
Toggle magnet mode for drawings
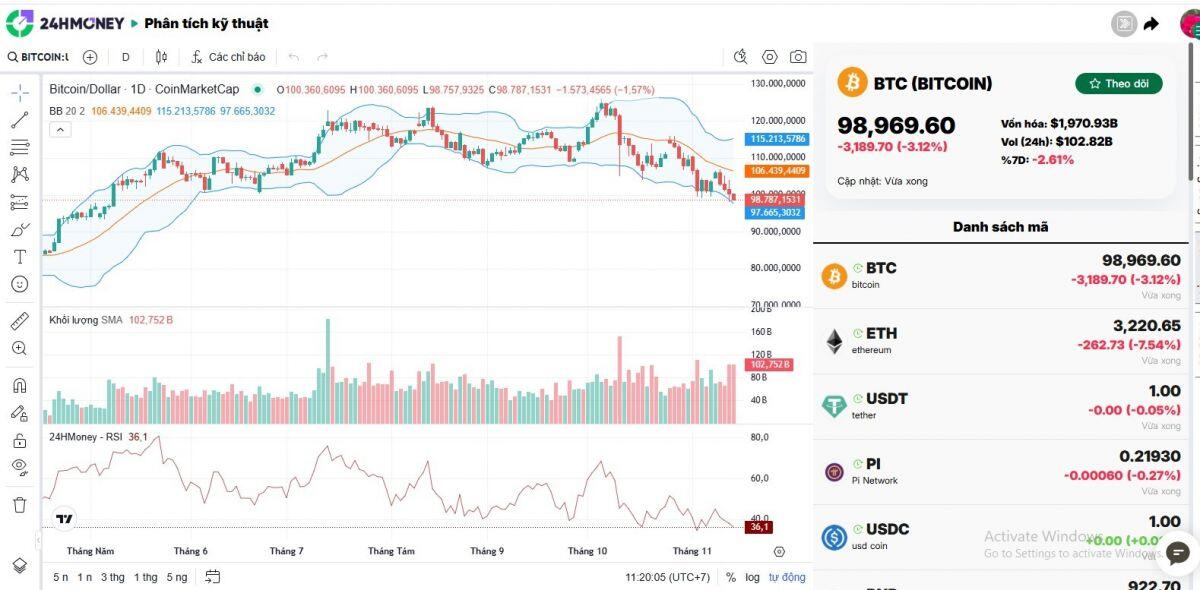click(x=19, y=385)
